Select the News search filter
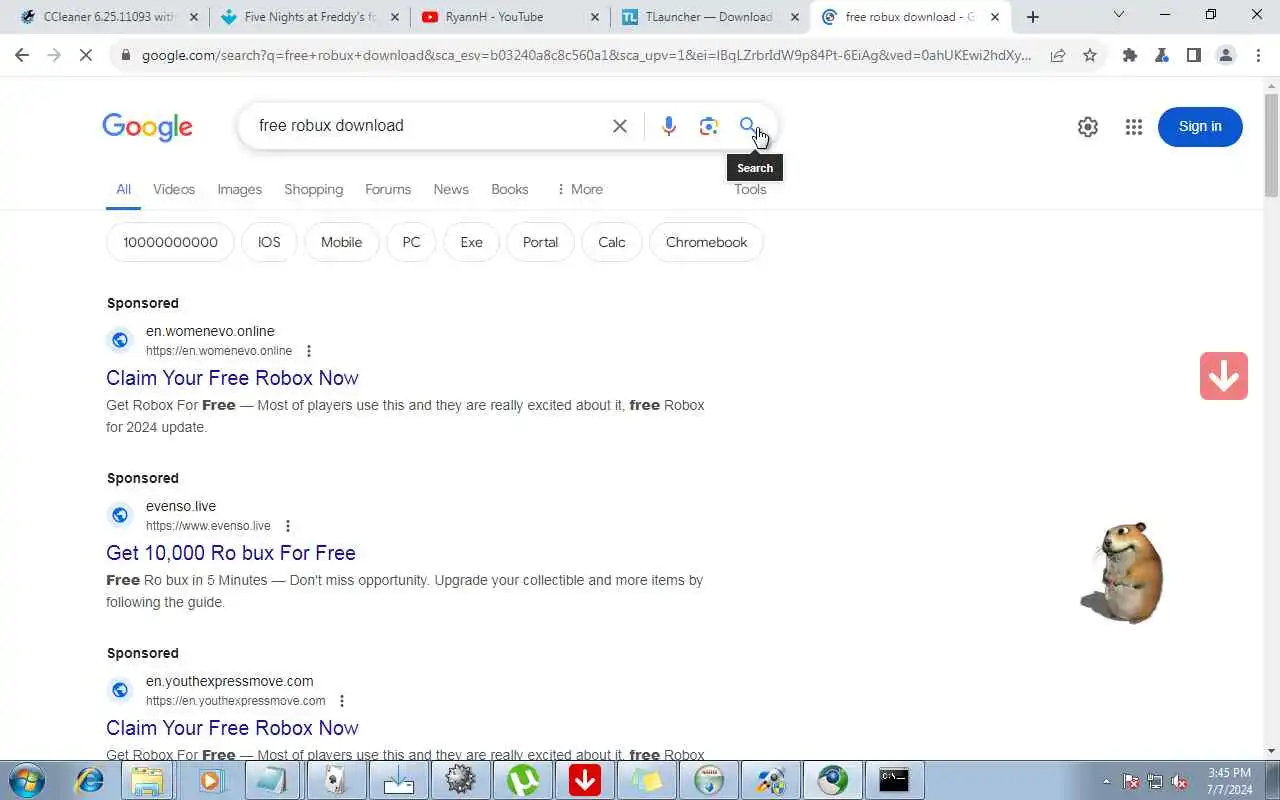Screen dimensions: 1280x800 pos(451,189)
